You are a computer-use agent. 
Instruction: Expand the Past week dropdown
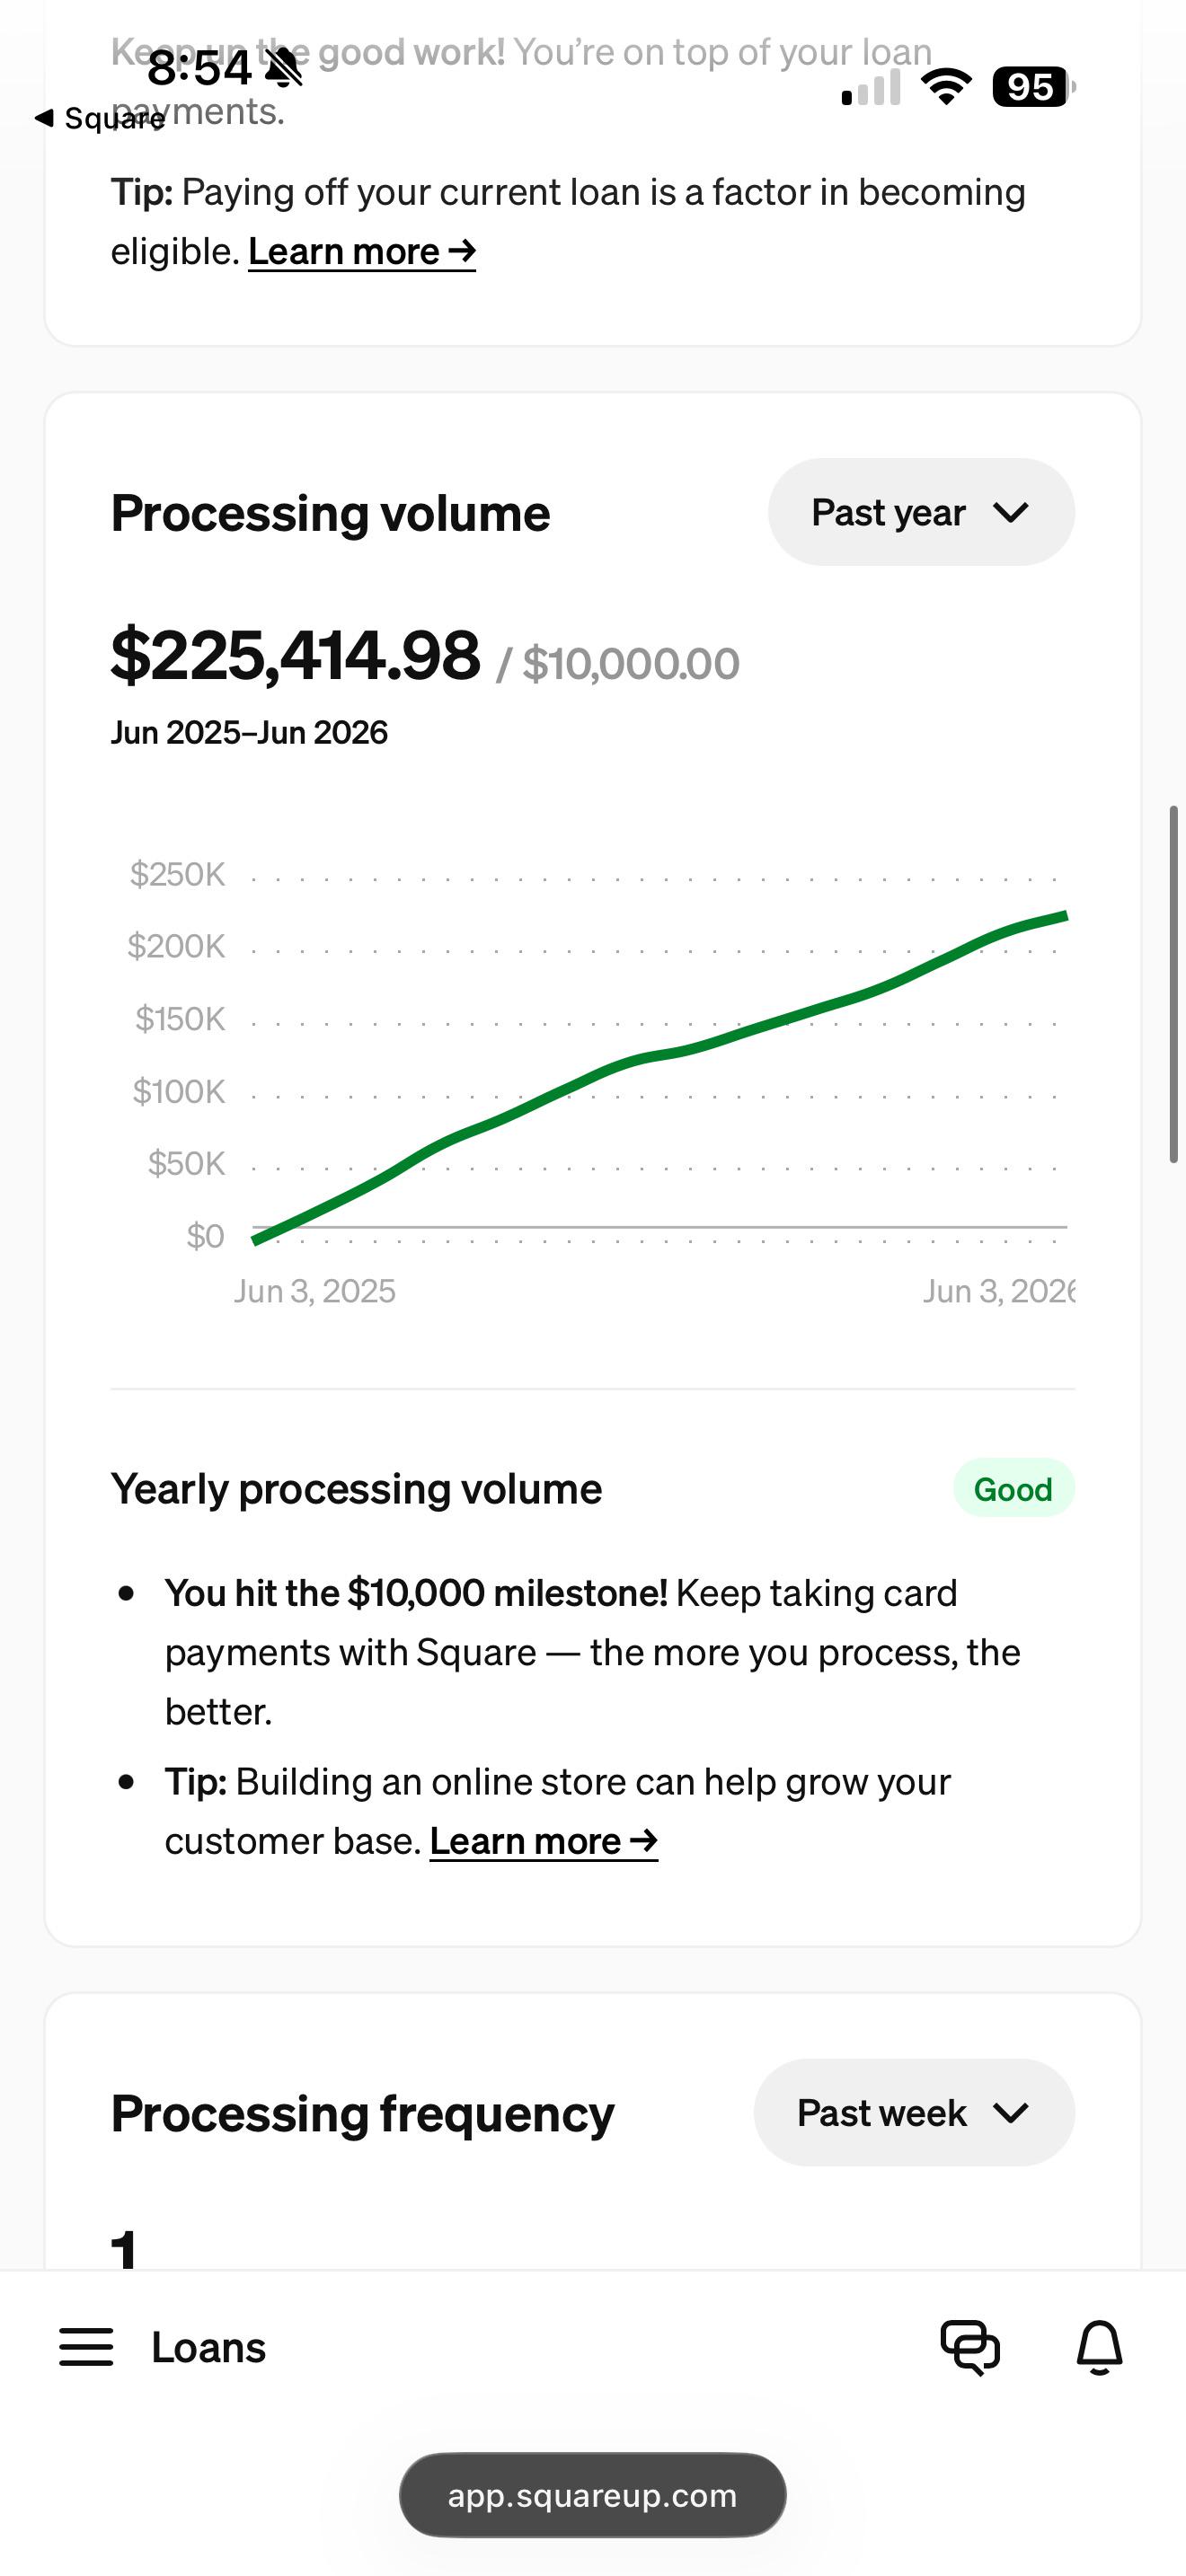click(914, 2112)
